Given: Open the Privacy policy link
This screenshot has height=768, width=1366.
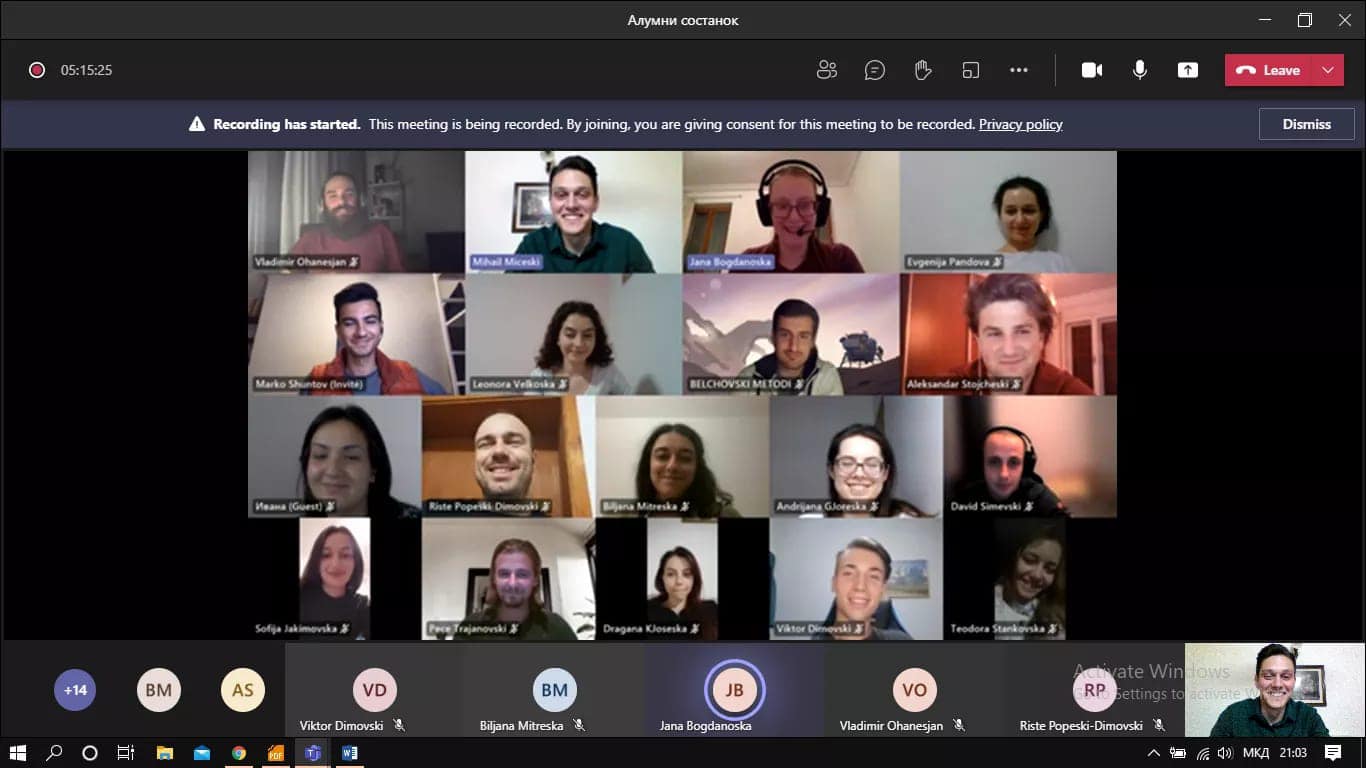Looking at the screenshot, I should pyautogui.click(x=1020, y=124).
